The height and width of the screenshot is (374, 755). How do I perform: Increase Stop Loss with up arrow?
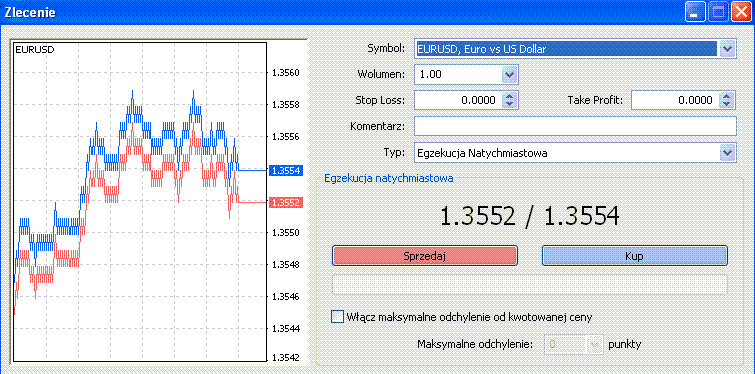tap(509, 96)
